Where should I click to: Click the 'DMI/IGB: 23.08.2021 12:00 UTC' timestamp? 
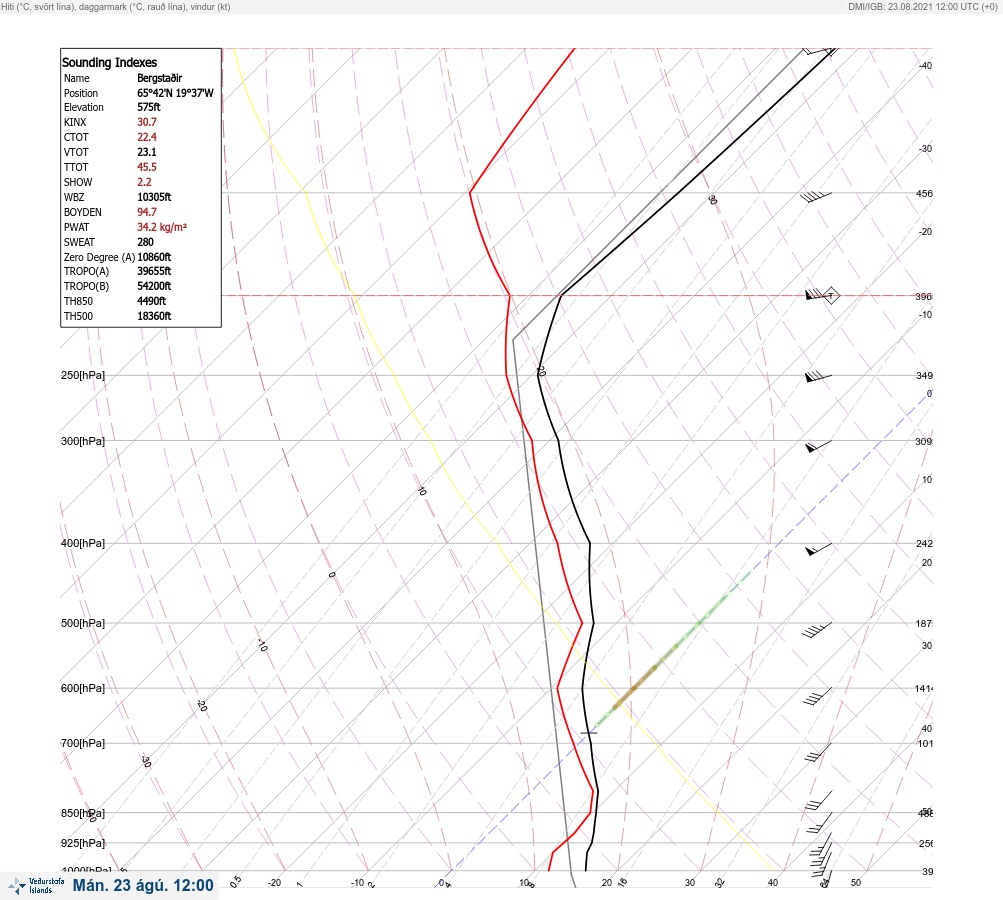click(x=922, y=6)
